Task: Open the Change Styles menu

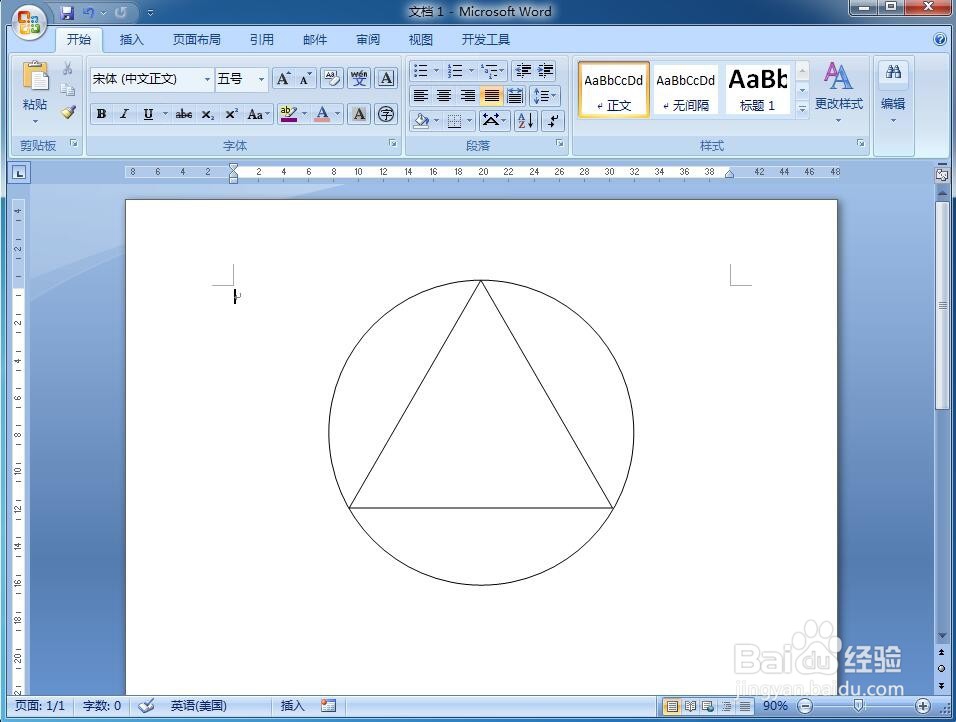Action: pos(838,91)
